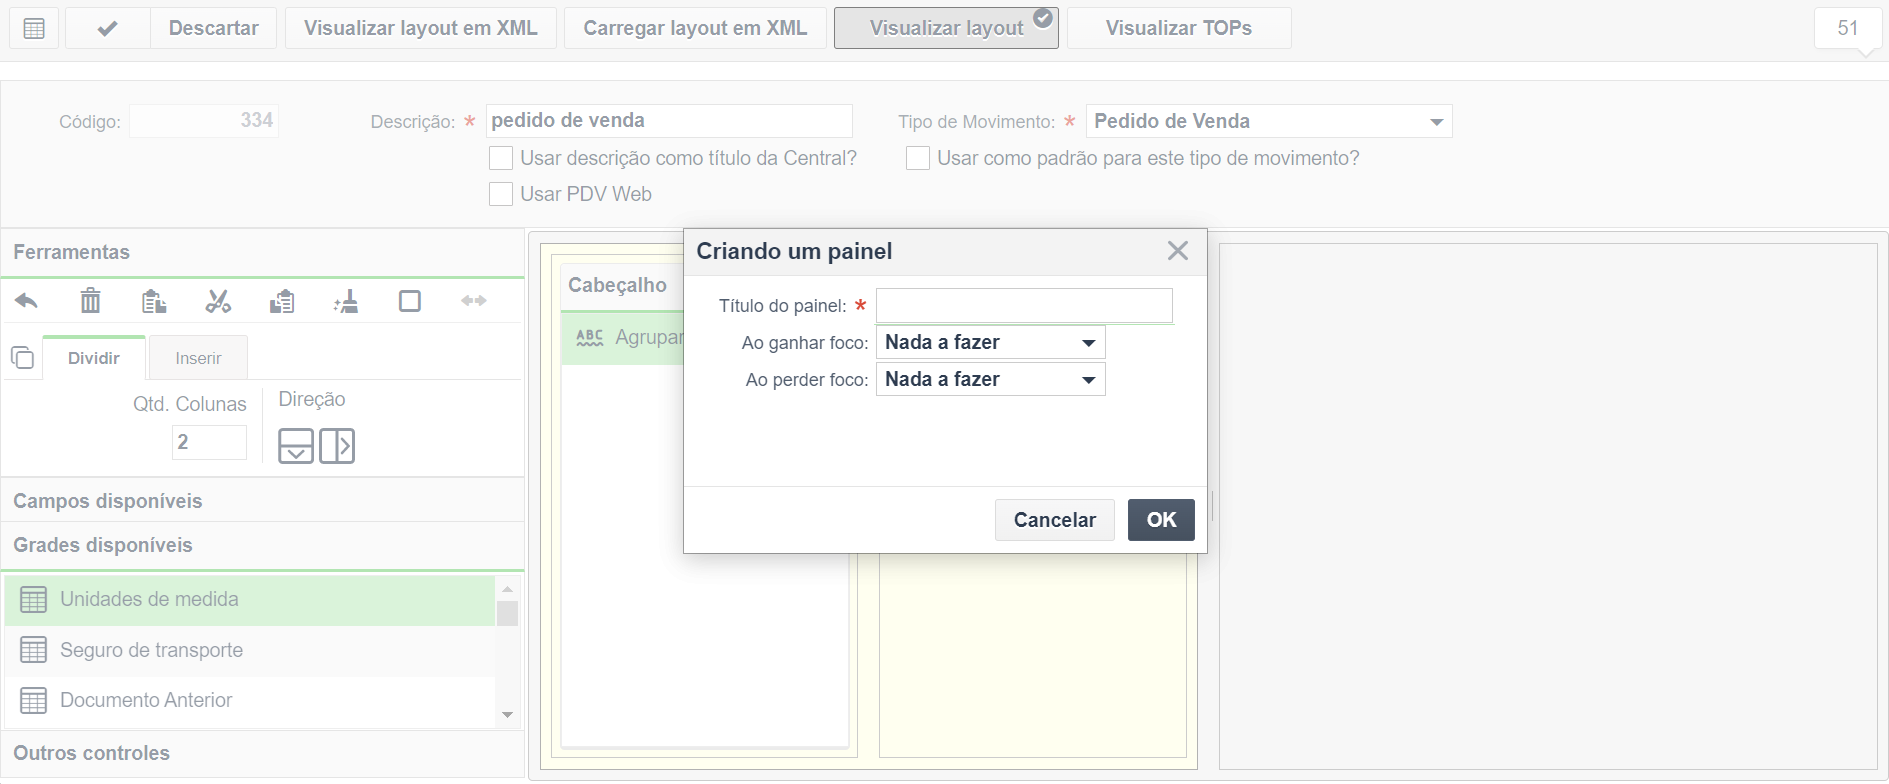Focus the Título do painel field
Image resolution: width=1889 pixels, height=784 pixels.
pos(1024,306)
